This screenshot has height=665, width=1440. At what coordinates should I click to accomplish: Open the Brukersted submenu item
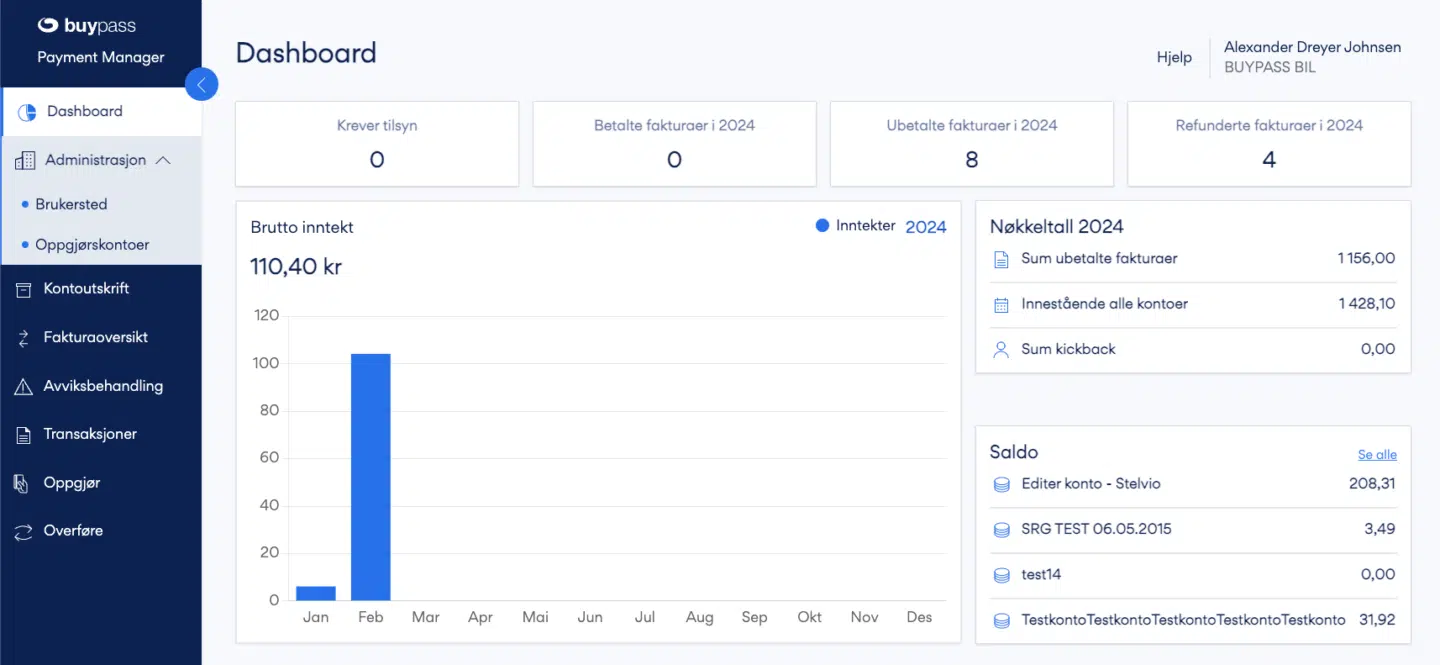tap(71, 204)
